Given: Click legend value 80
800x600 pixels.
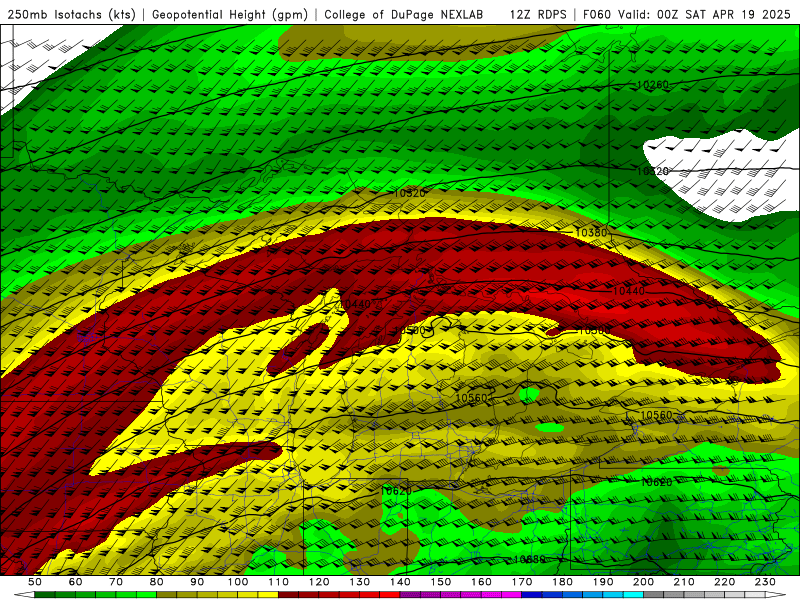Looking at the screenshot, I should tap(157, 582).
